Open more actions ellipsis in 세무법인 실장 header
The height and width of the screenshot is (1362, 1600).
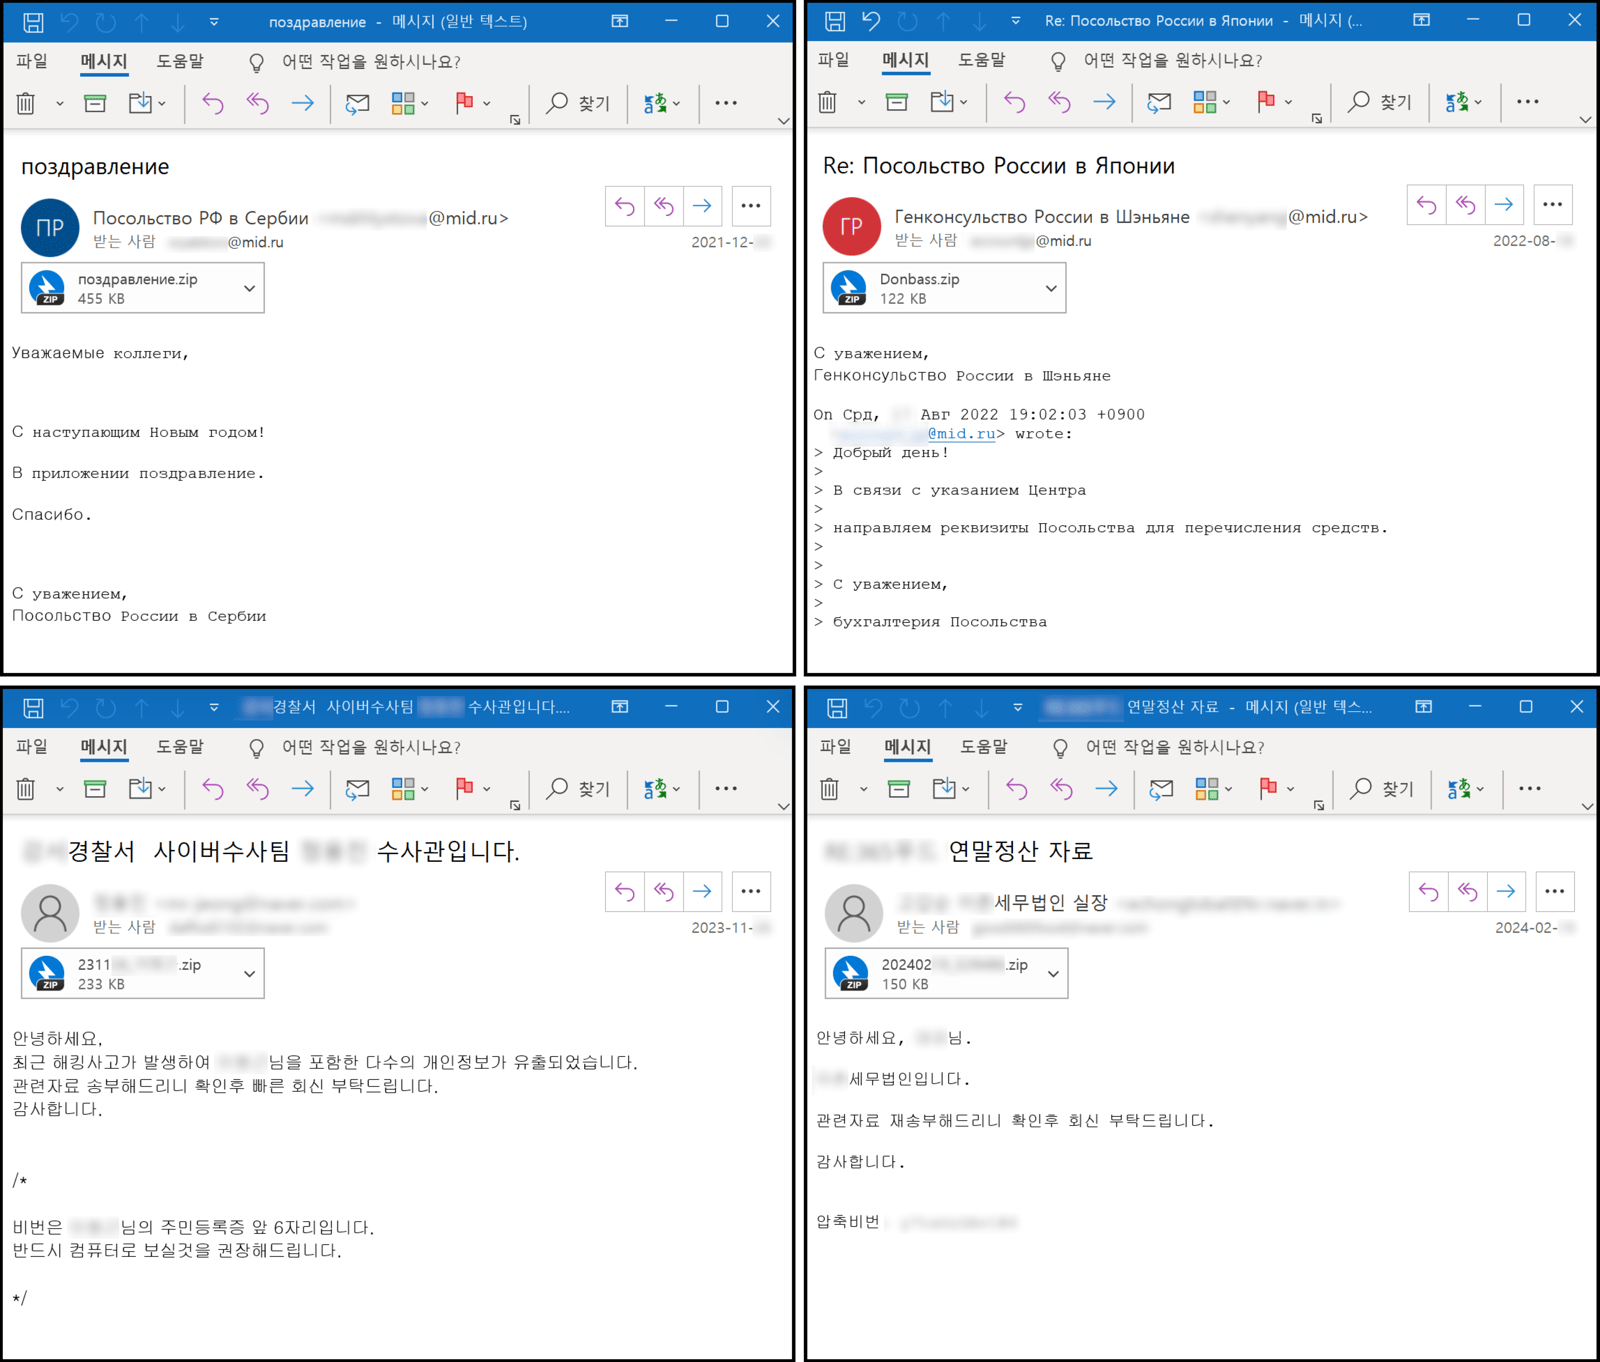click(x=1555, y=891)
